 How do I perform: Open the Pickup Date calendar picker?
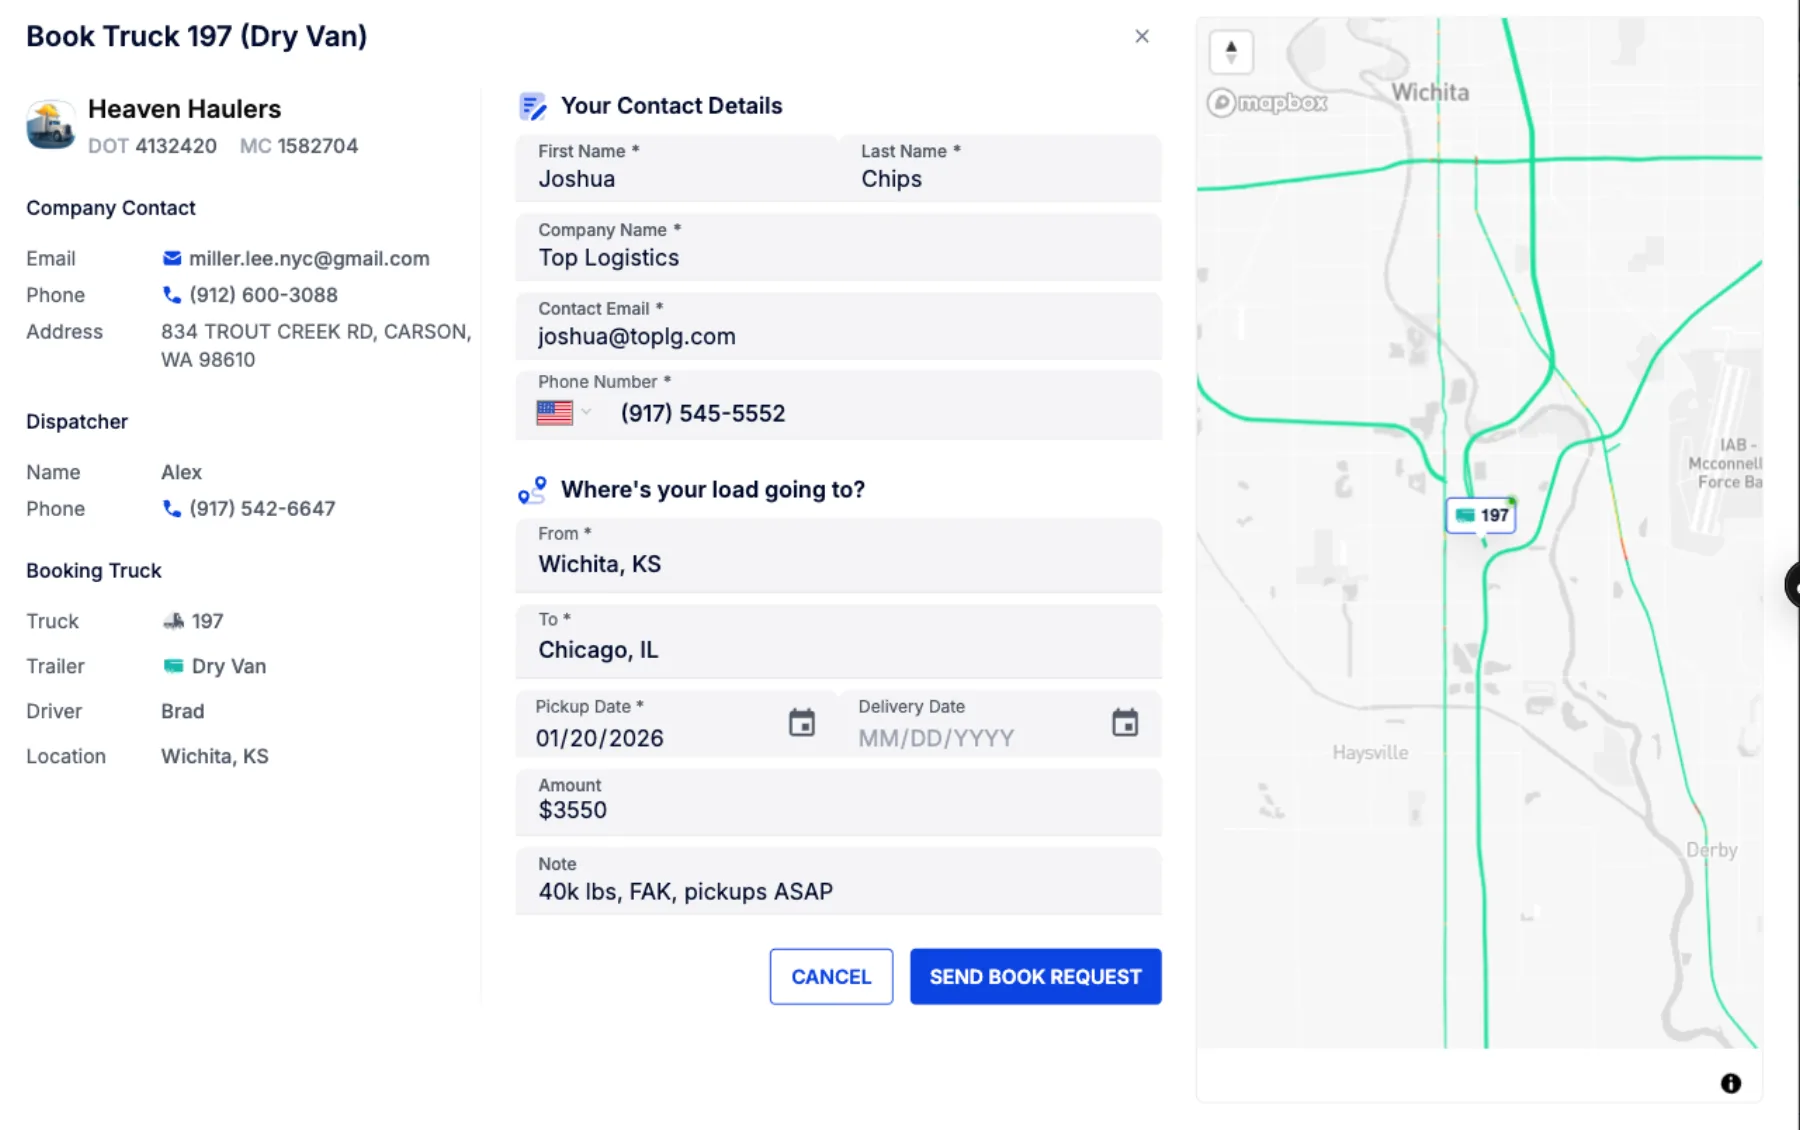point(802,722)
